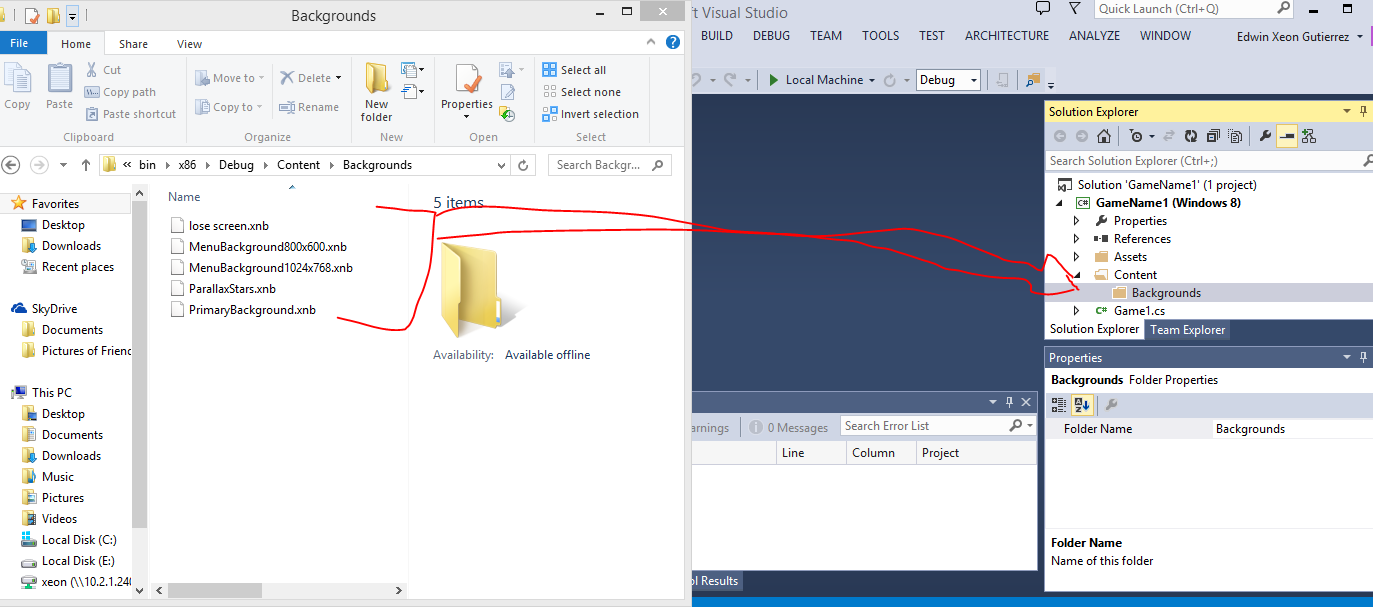Click Rename in the Organize group
The image size is (1373, 607).
click(x=309, y=107)
